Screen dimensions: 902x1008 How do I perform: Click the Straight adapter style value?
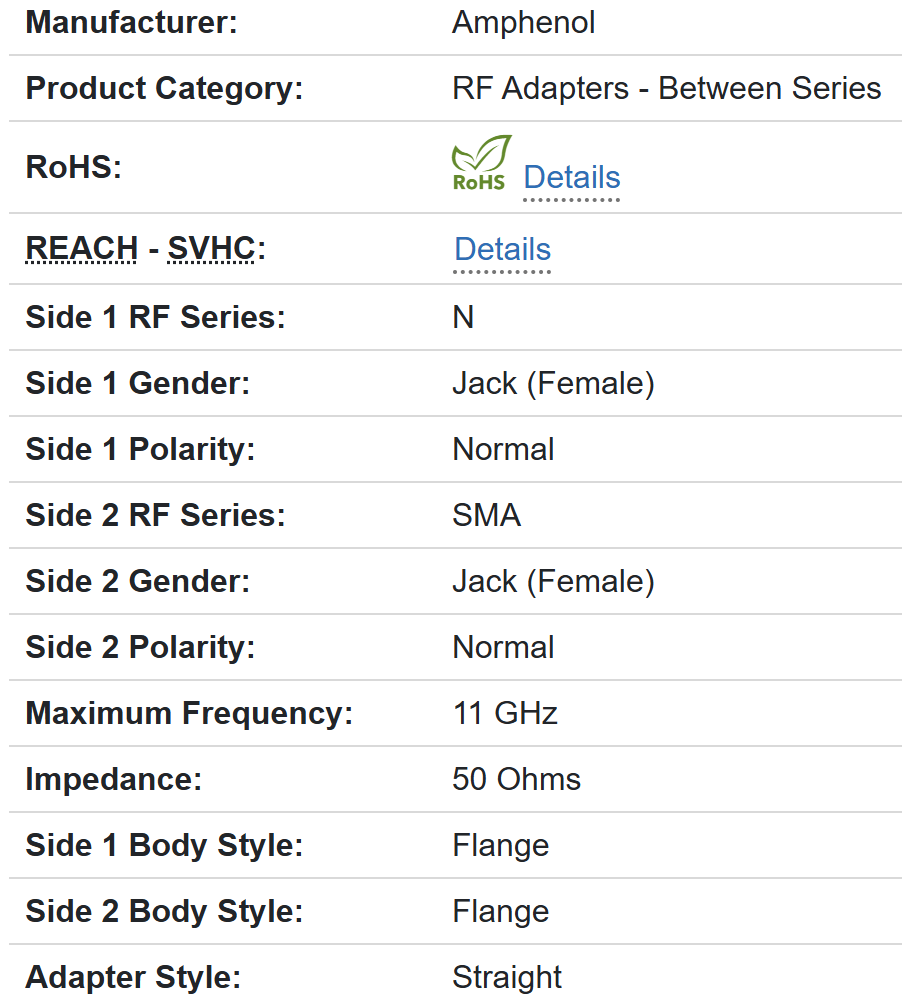coord(507,978)
